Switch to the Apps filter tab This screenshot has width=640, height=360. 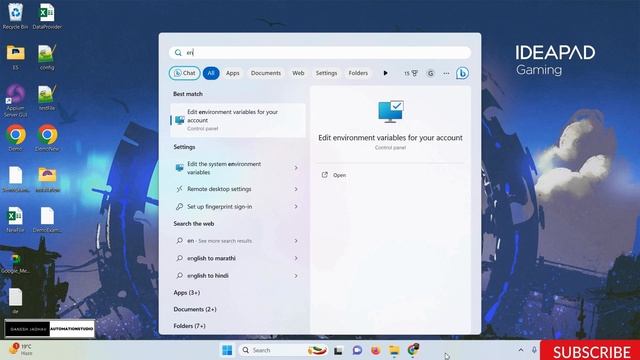[x=233, y=73]
